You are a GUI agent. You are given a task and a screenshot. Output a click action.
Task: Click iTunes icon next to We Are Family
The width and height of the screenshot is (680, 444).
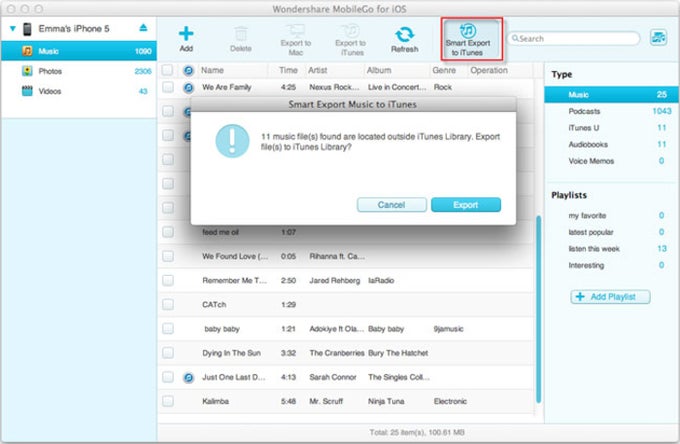coord(188,88)
